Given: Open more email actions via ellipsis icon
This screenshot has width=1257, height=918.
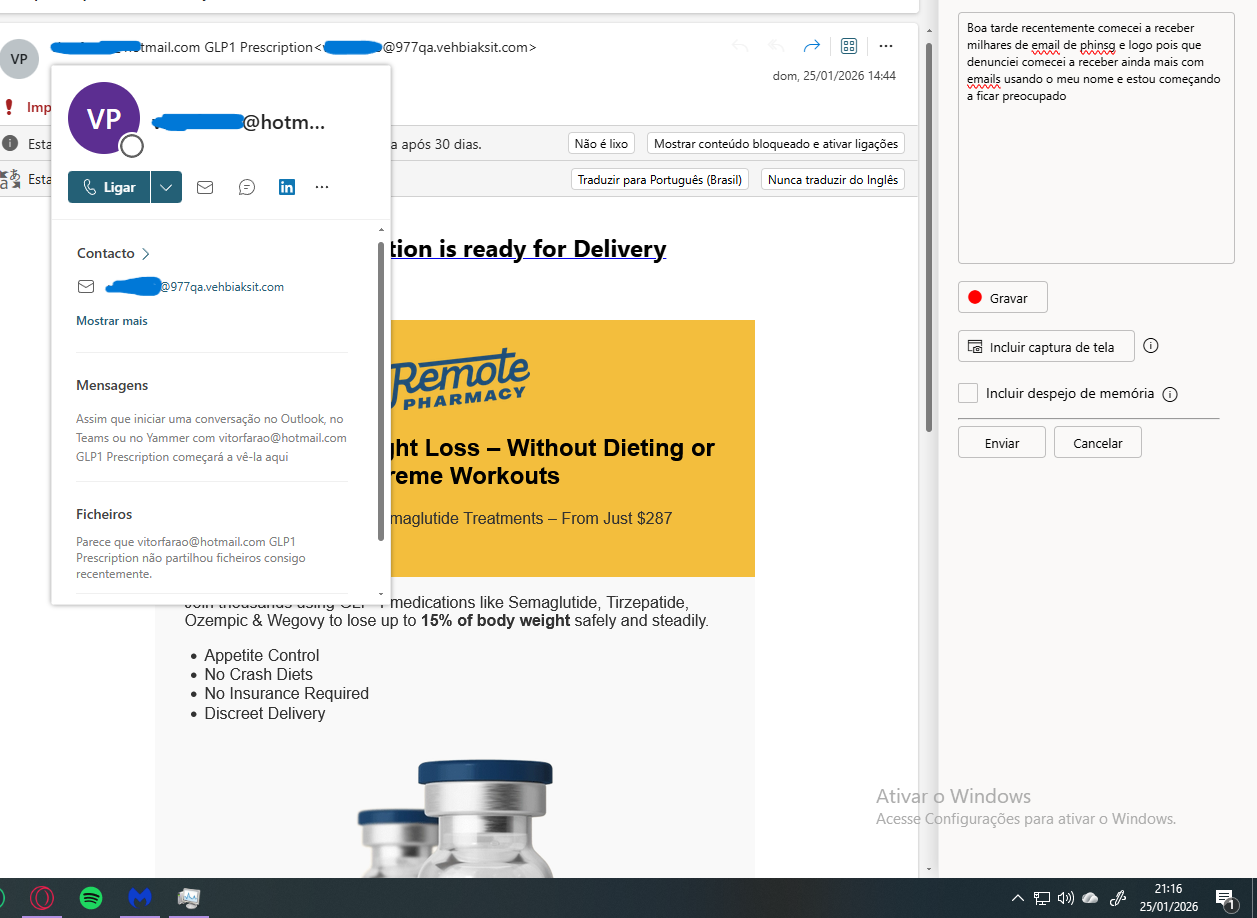Looking at the screenshot, I should click(886, 45).
